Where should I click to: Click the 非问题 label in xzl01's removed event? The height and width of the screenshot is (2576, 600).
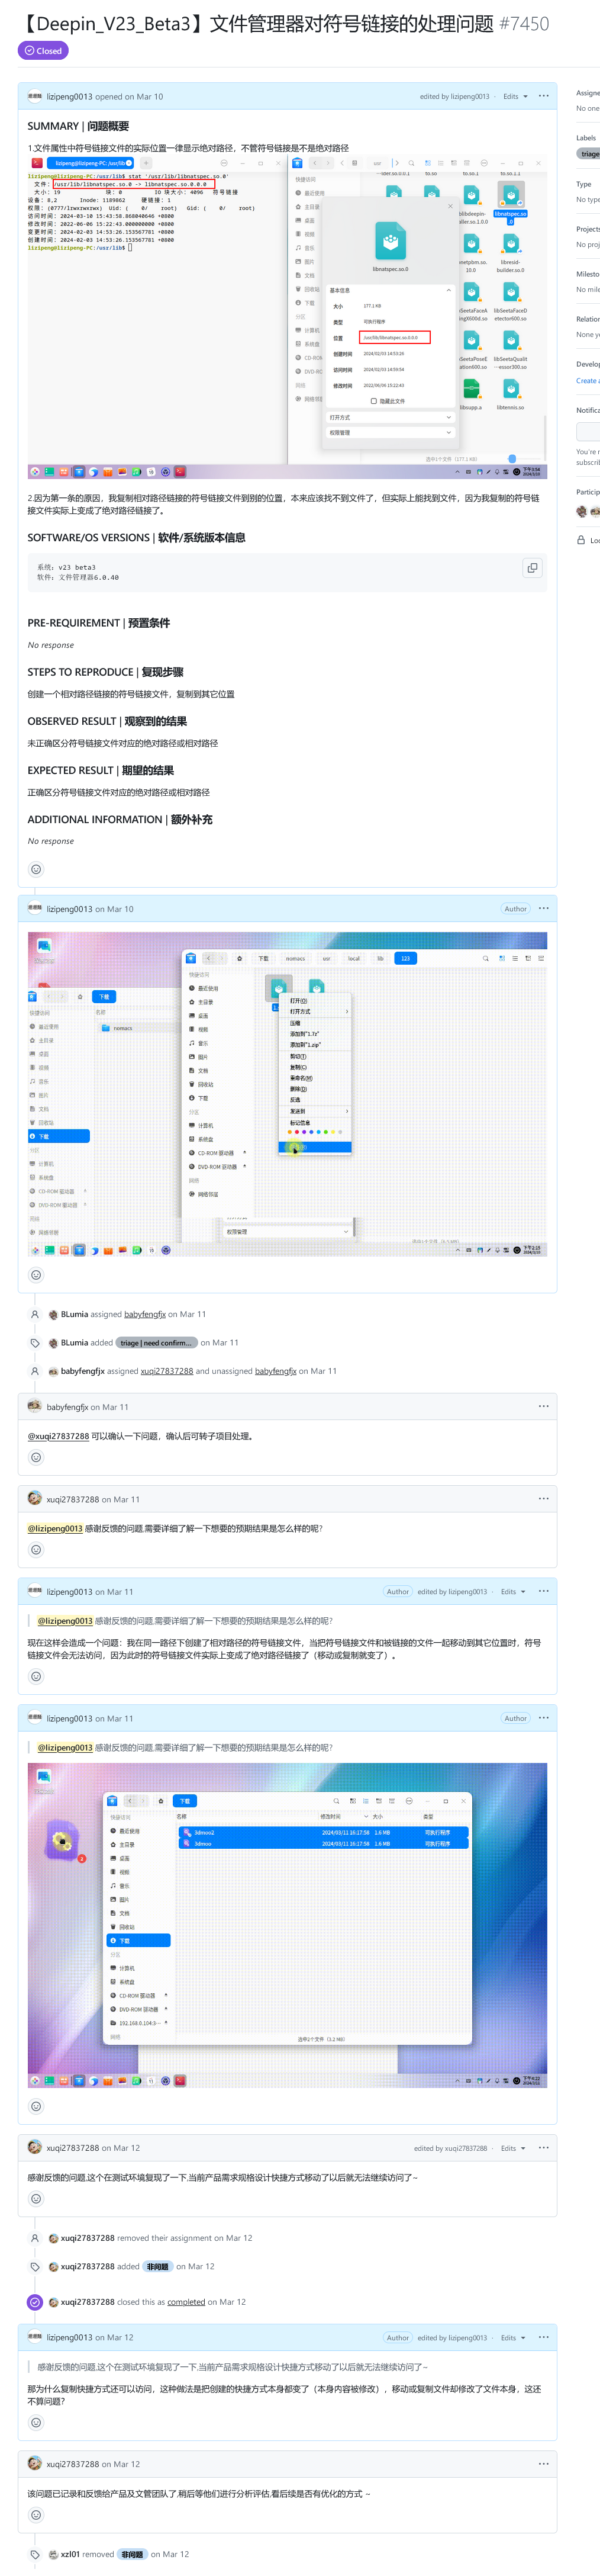(133, 2554)
